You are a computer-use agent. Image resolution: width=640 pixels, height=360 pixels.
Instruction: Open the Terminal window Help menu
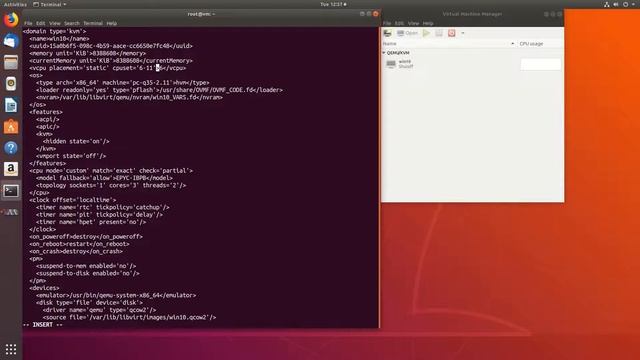coord(111,23)
